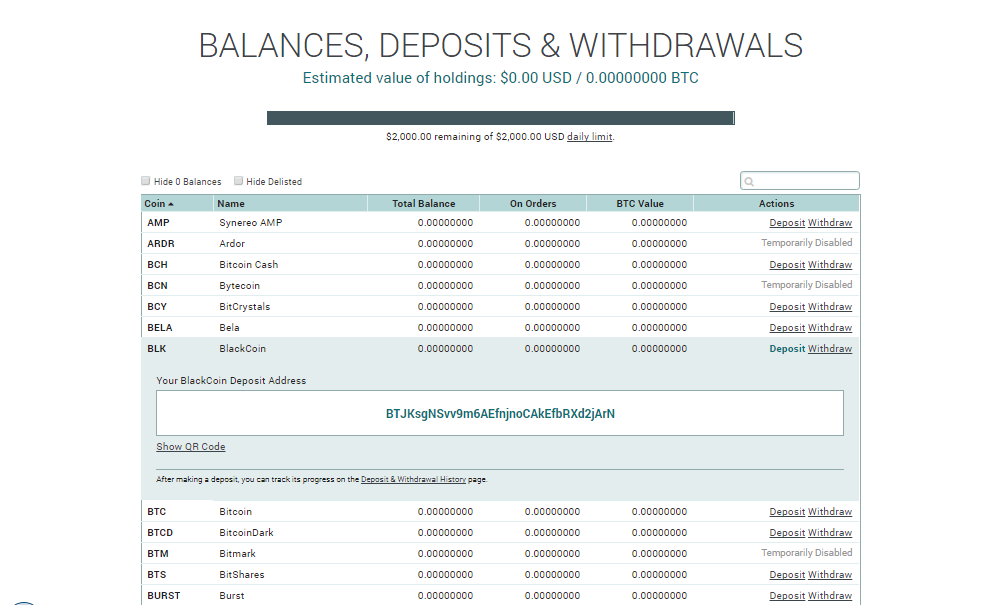Click Deposit for Burst

[x=787, y=596]
